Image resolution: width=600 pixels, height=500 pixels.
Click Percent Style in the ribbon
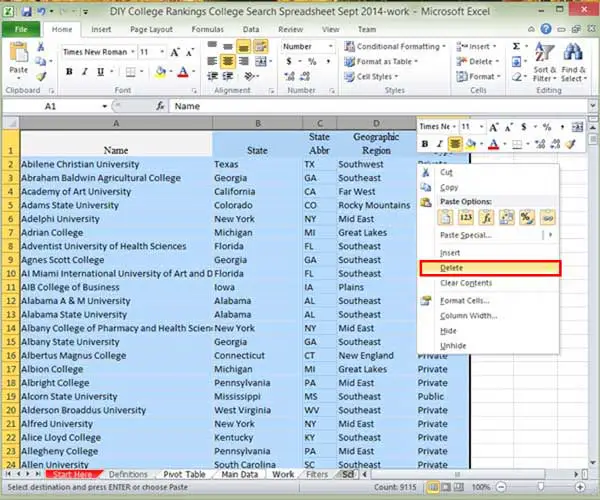[312, 61]
